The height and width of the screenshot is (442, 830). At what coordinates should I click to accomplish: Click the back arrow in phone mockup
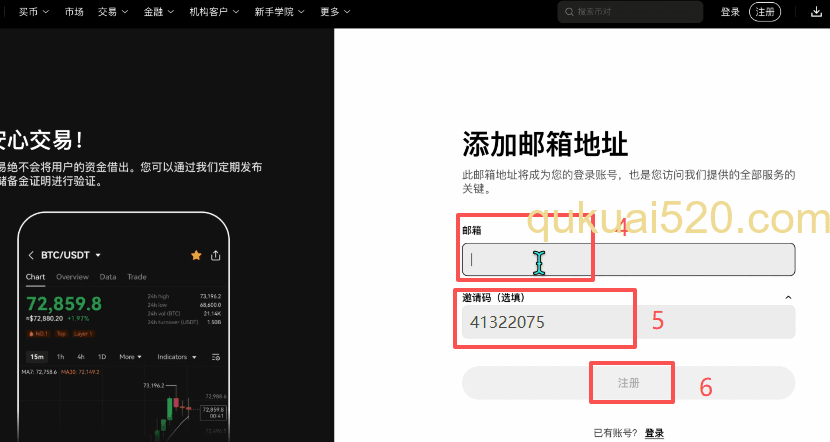point(31,255)
